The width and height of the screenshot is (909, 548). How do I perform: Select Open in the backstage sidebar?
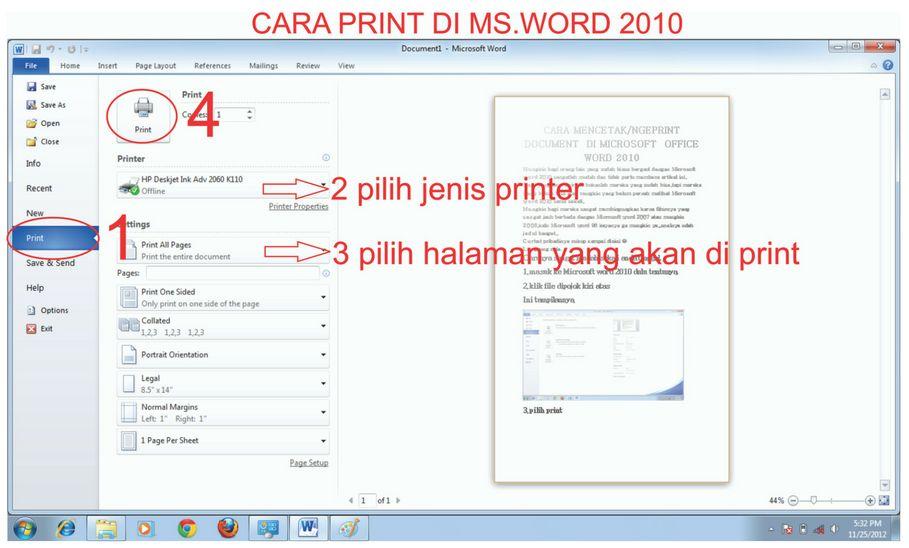click(43, 123)
